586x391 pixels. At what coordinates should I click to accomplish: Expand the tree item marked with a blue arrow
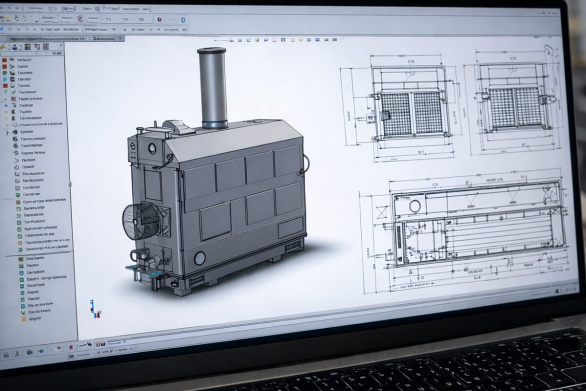pos(6,105)
